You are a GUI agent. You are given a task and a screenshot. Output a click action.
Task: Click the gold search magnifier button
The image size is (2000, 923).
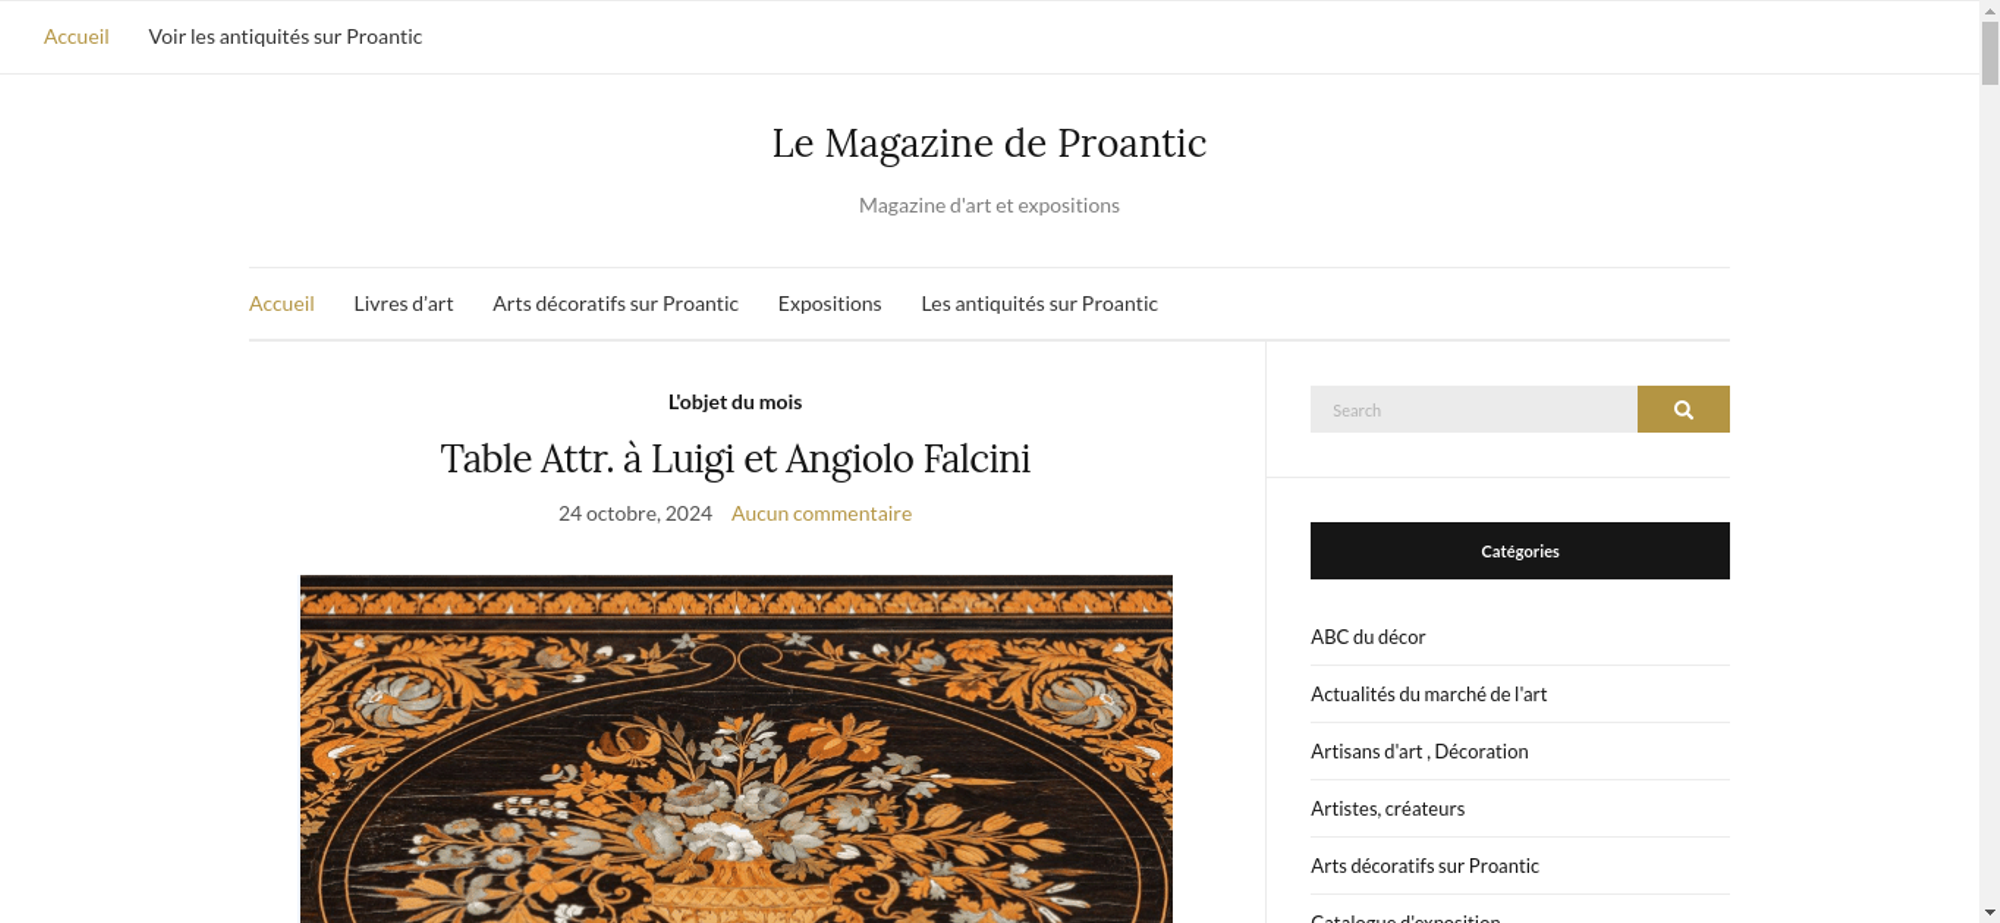(1683, 409)
